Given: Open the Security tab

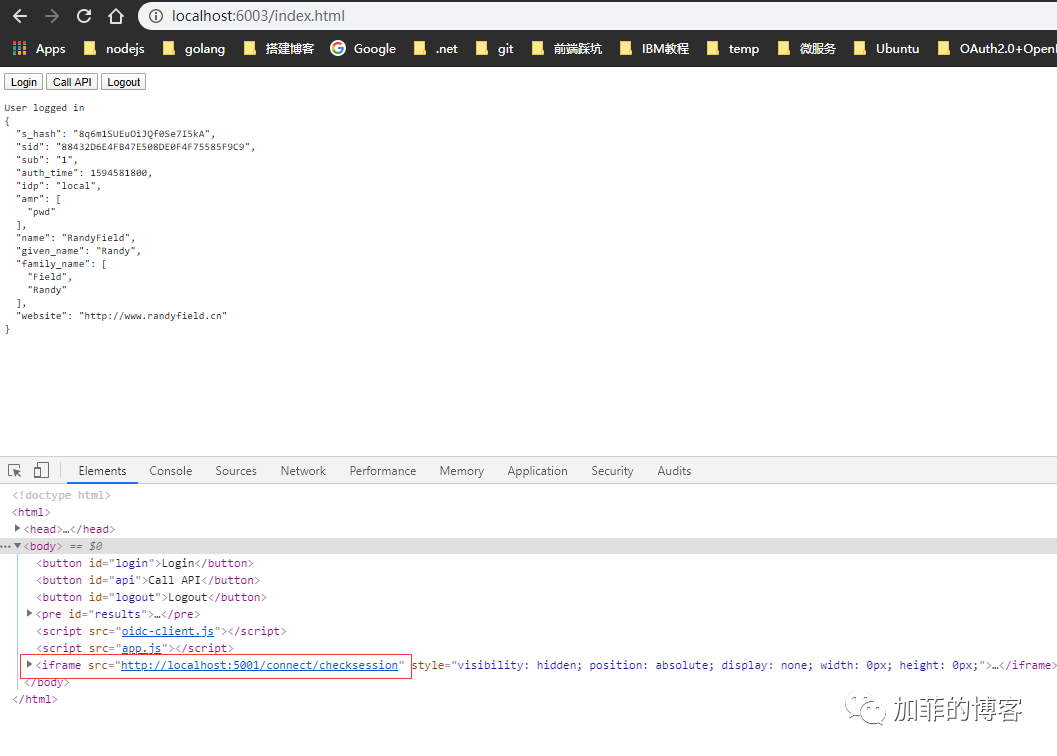Looking at the screenshot, I should pos(612,471).
